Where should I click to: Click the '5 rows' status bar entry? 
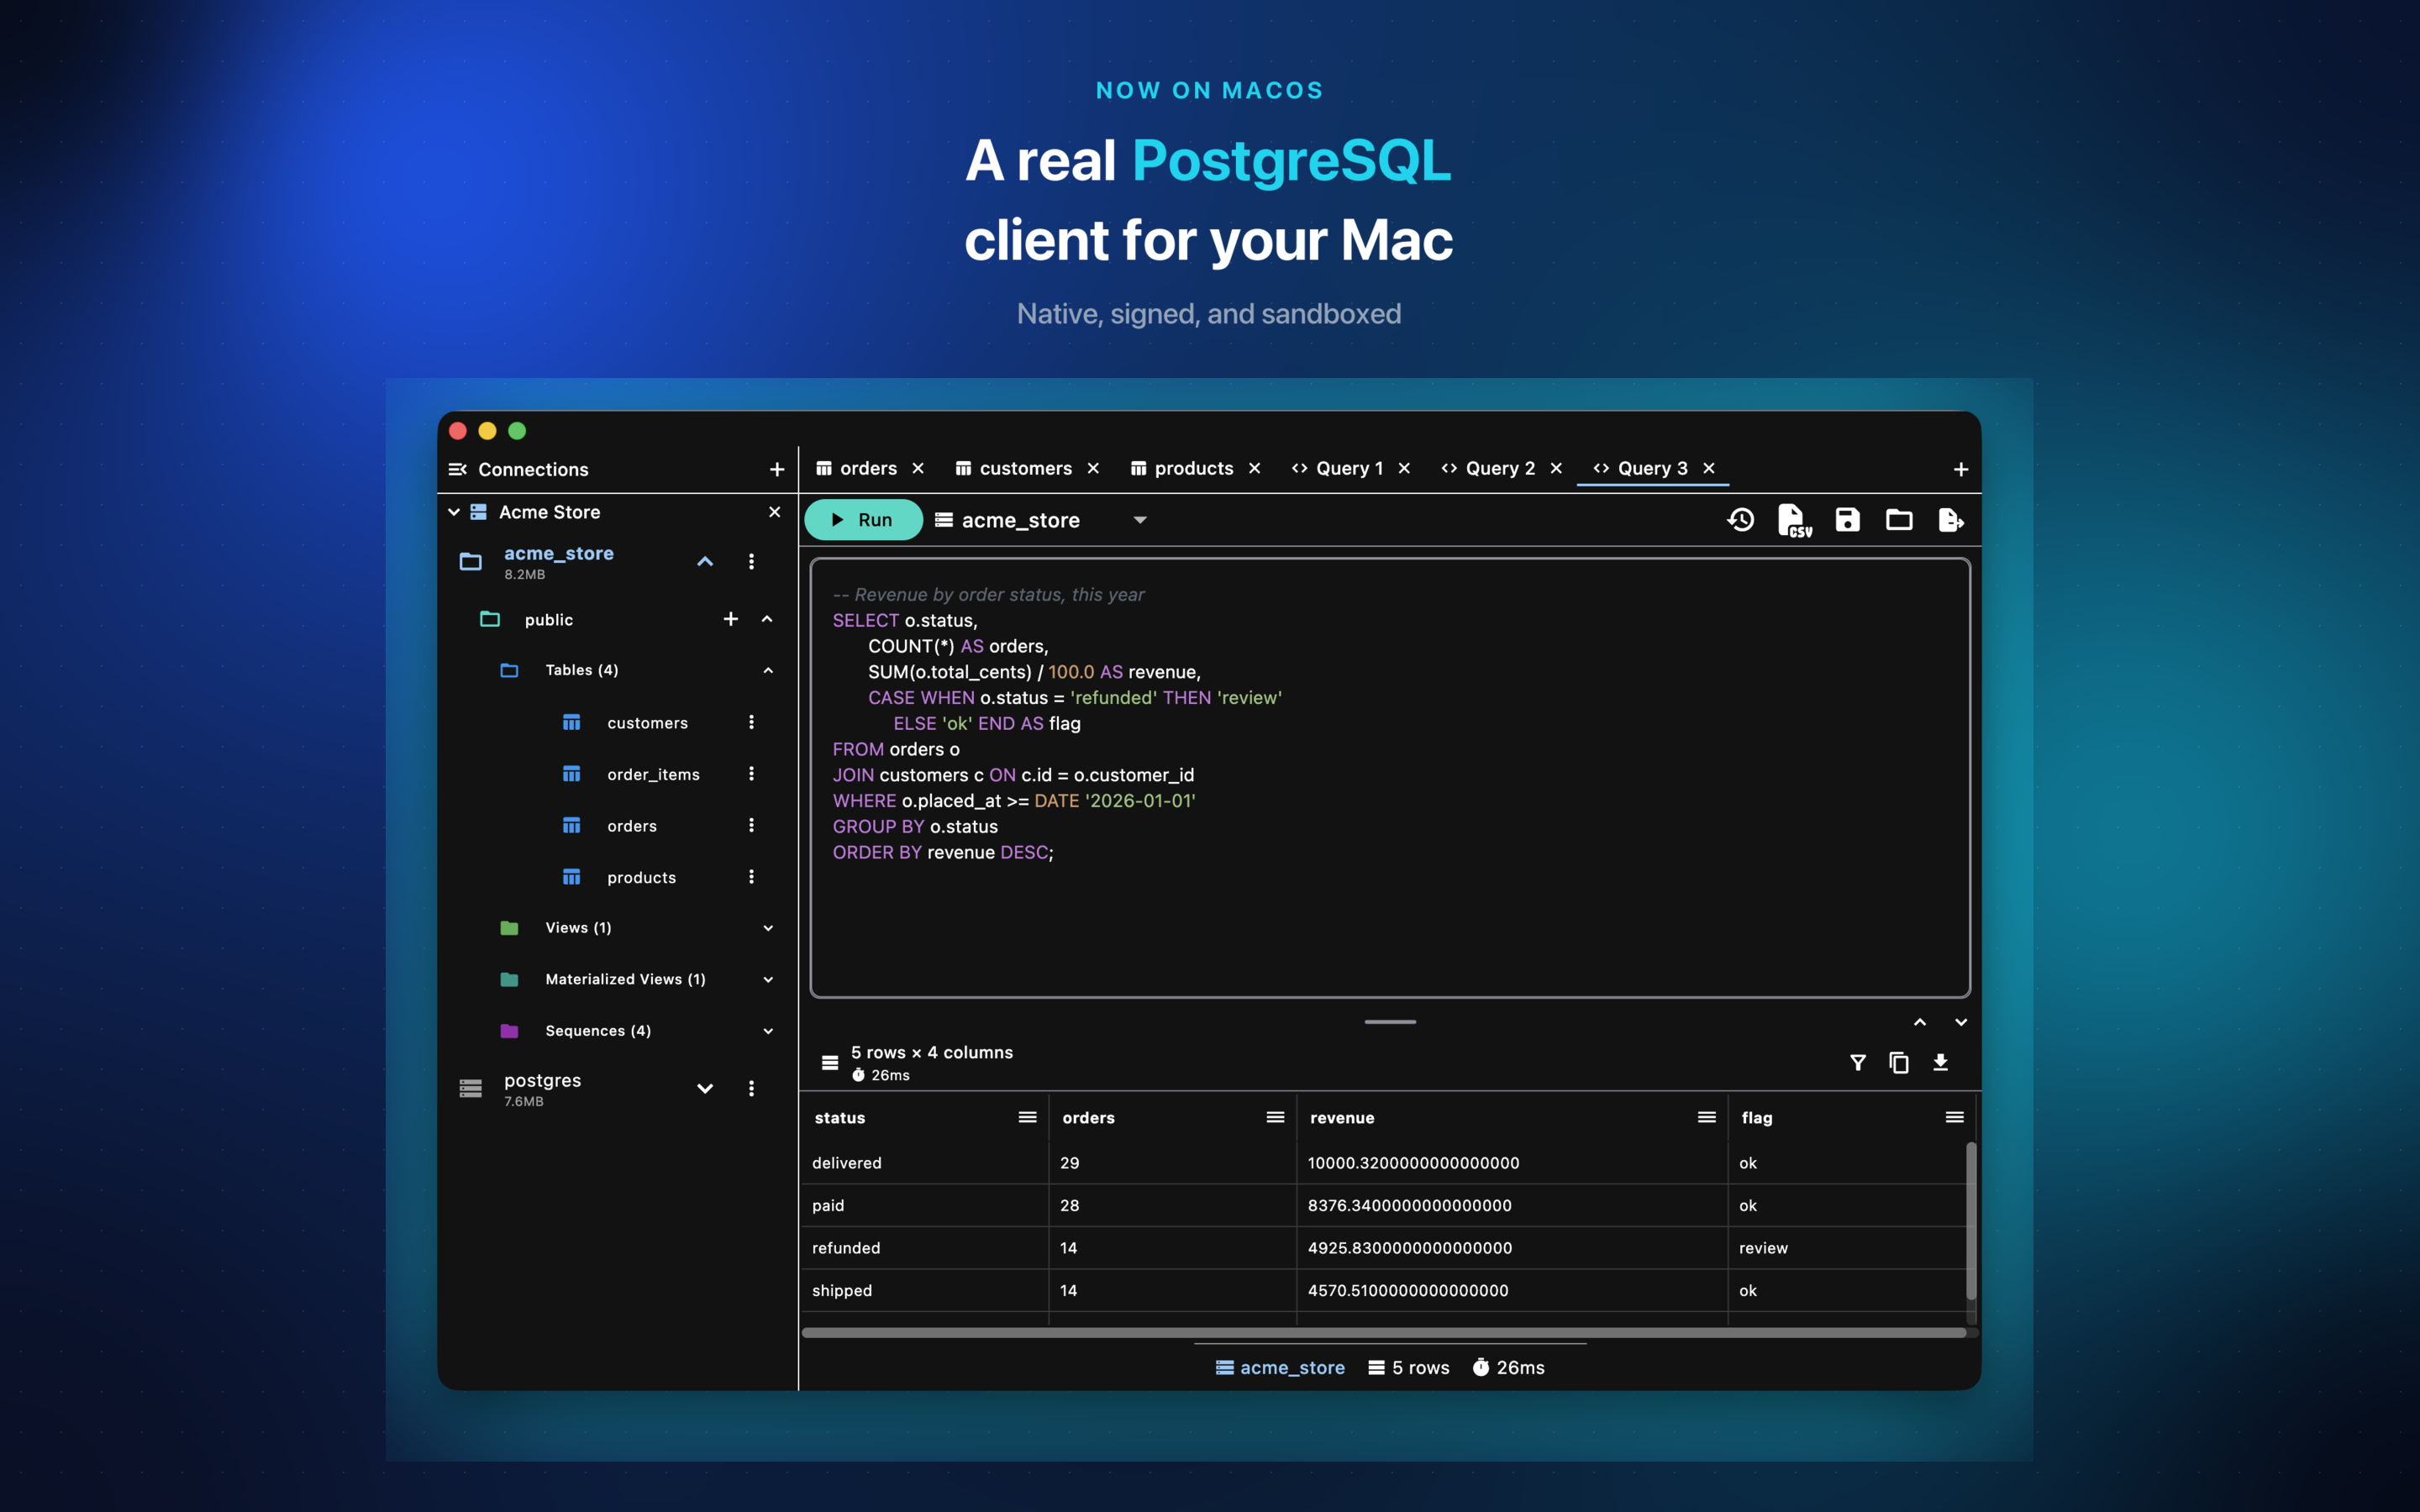point(1408,1368)
